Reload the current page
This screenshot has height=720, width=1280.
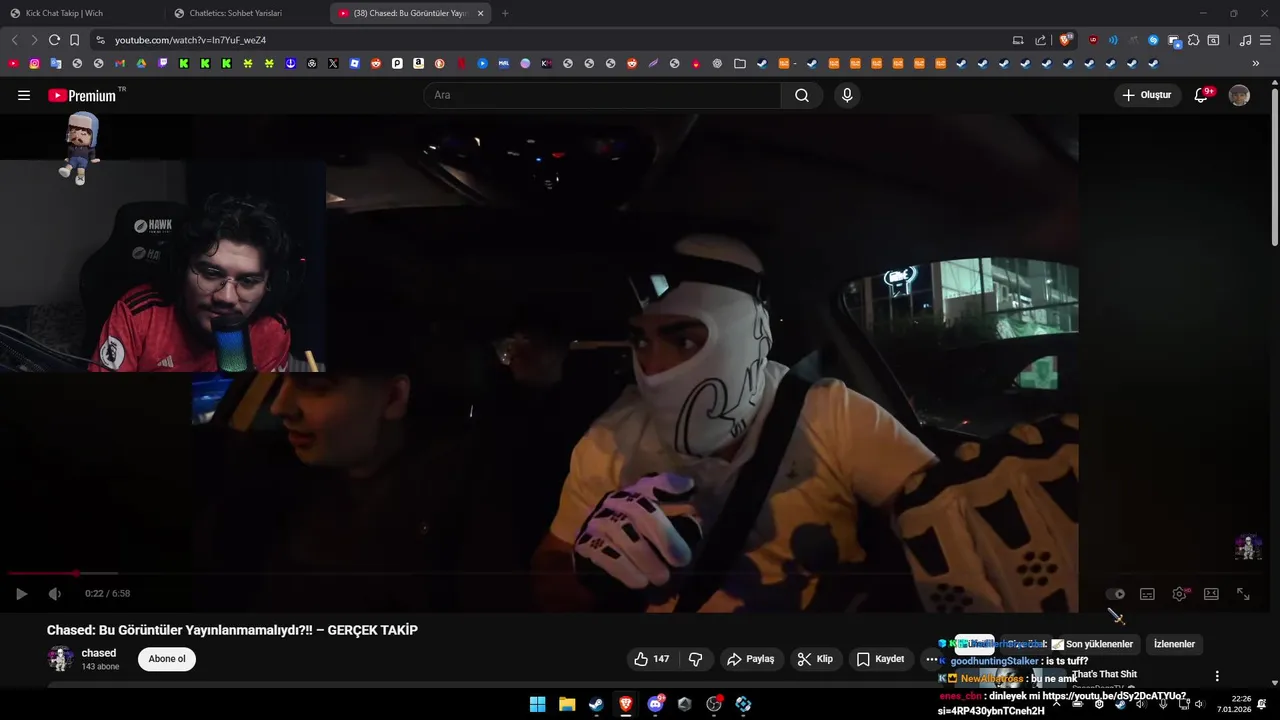coord(54,40)
